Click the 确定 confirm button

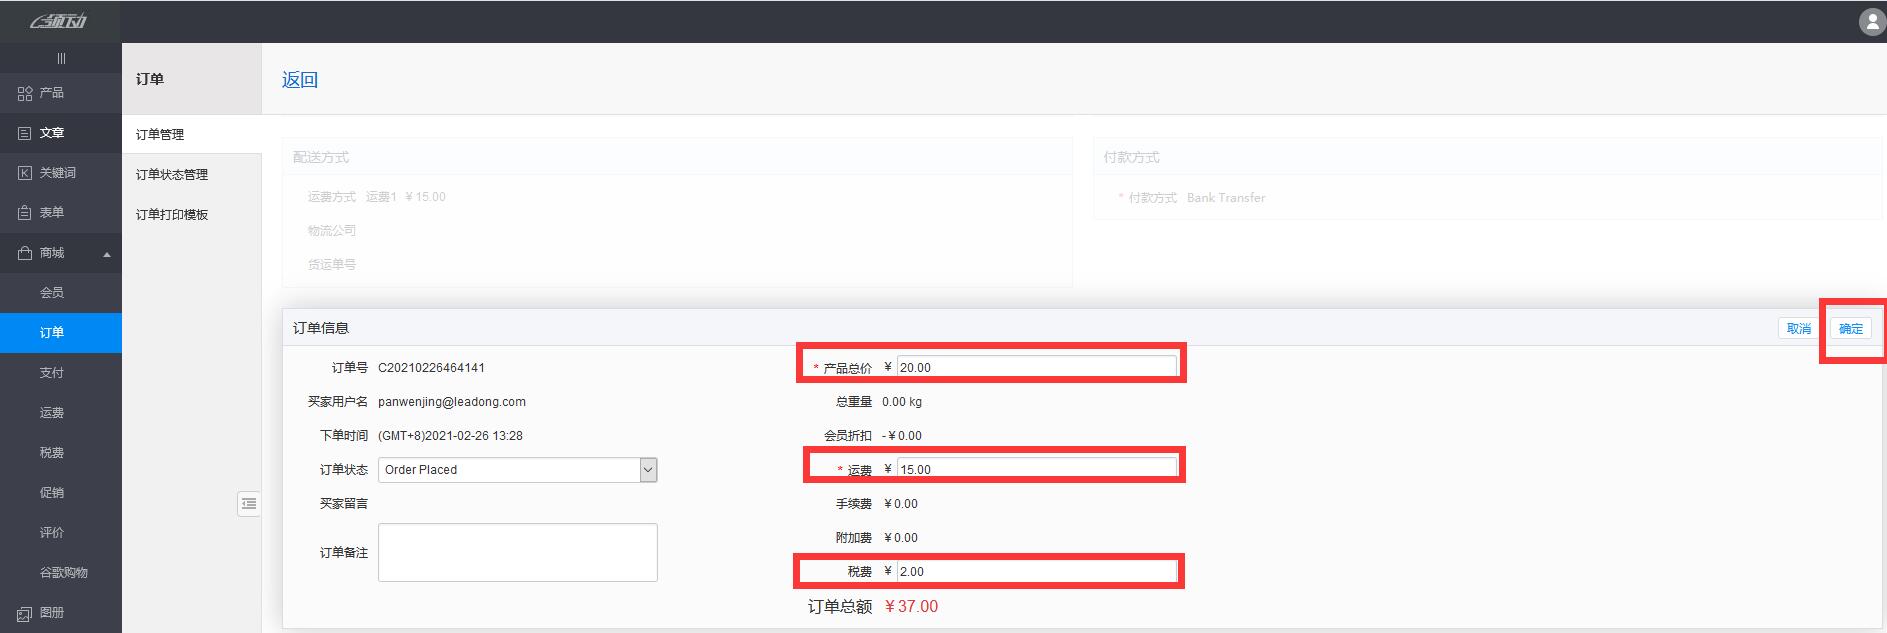1850,329
